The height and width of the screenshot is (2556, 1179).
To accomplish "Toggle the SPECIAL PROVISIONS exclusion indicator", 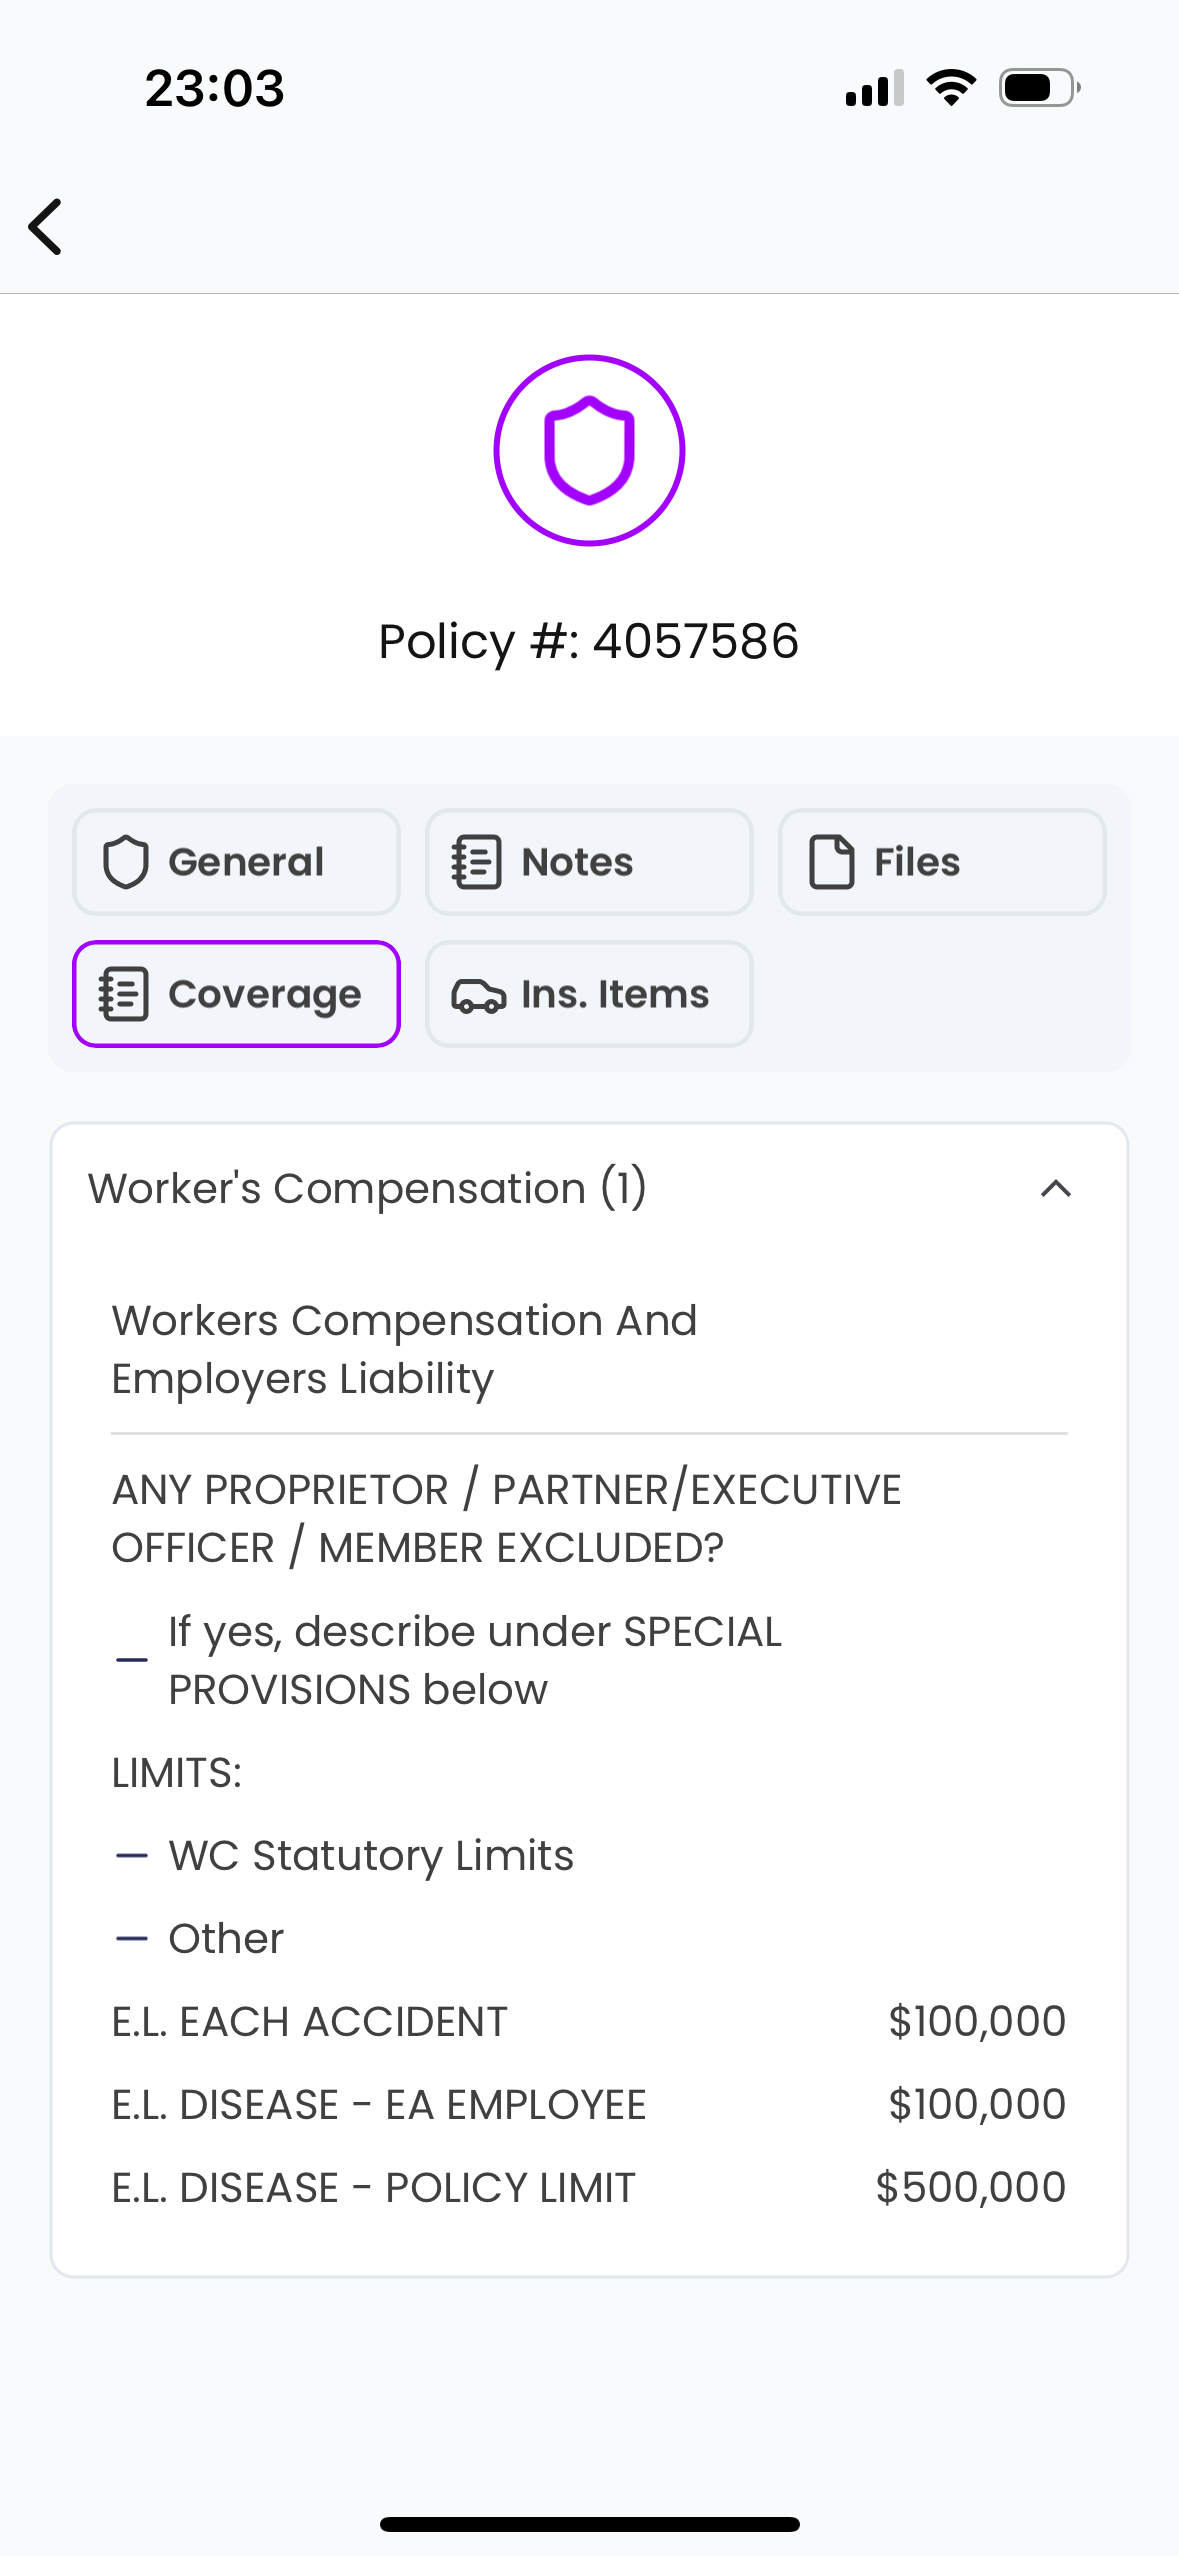I will point(132,1660).
